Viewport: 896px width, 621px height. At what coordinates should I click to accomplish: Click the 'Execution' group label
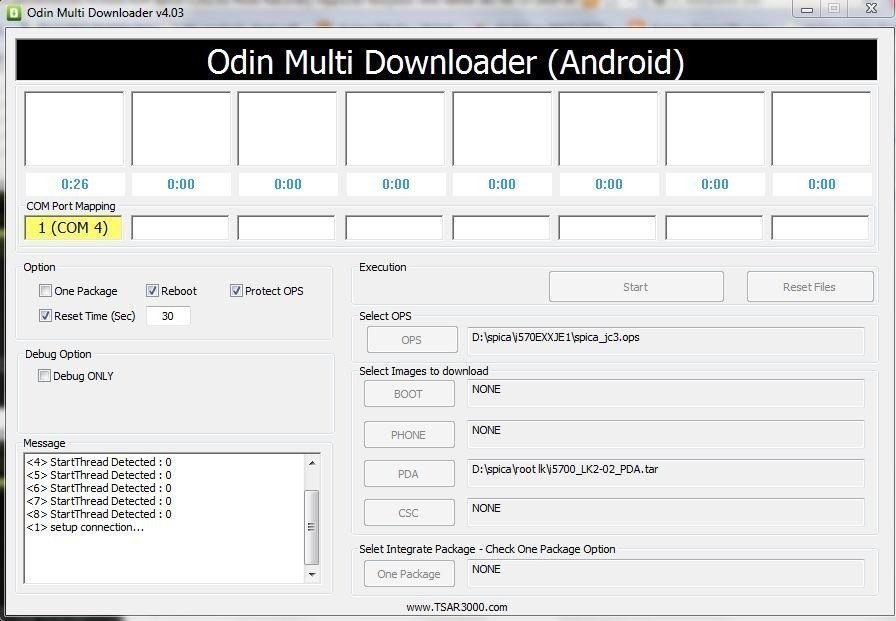click(x=383, y=267)
